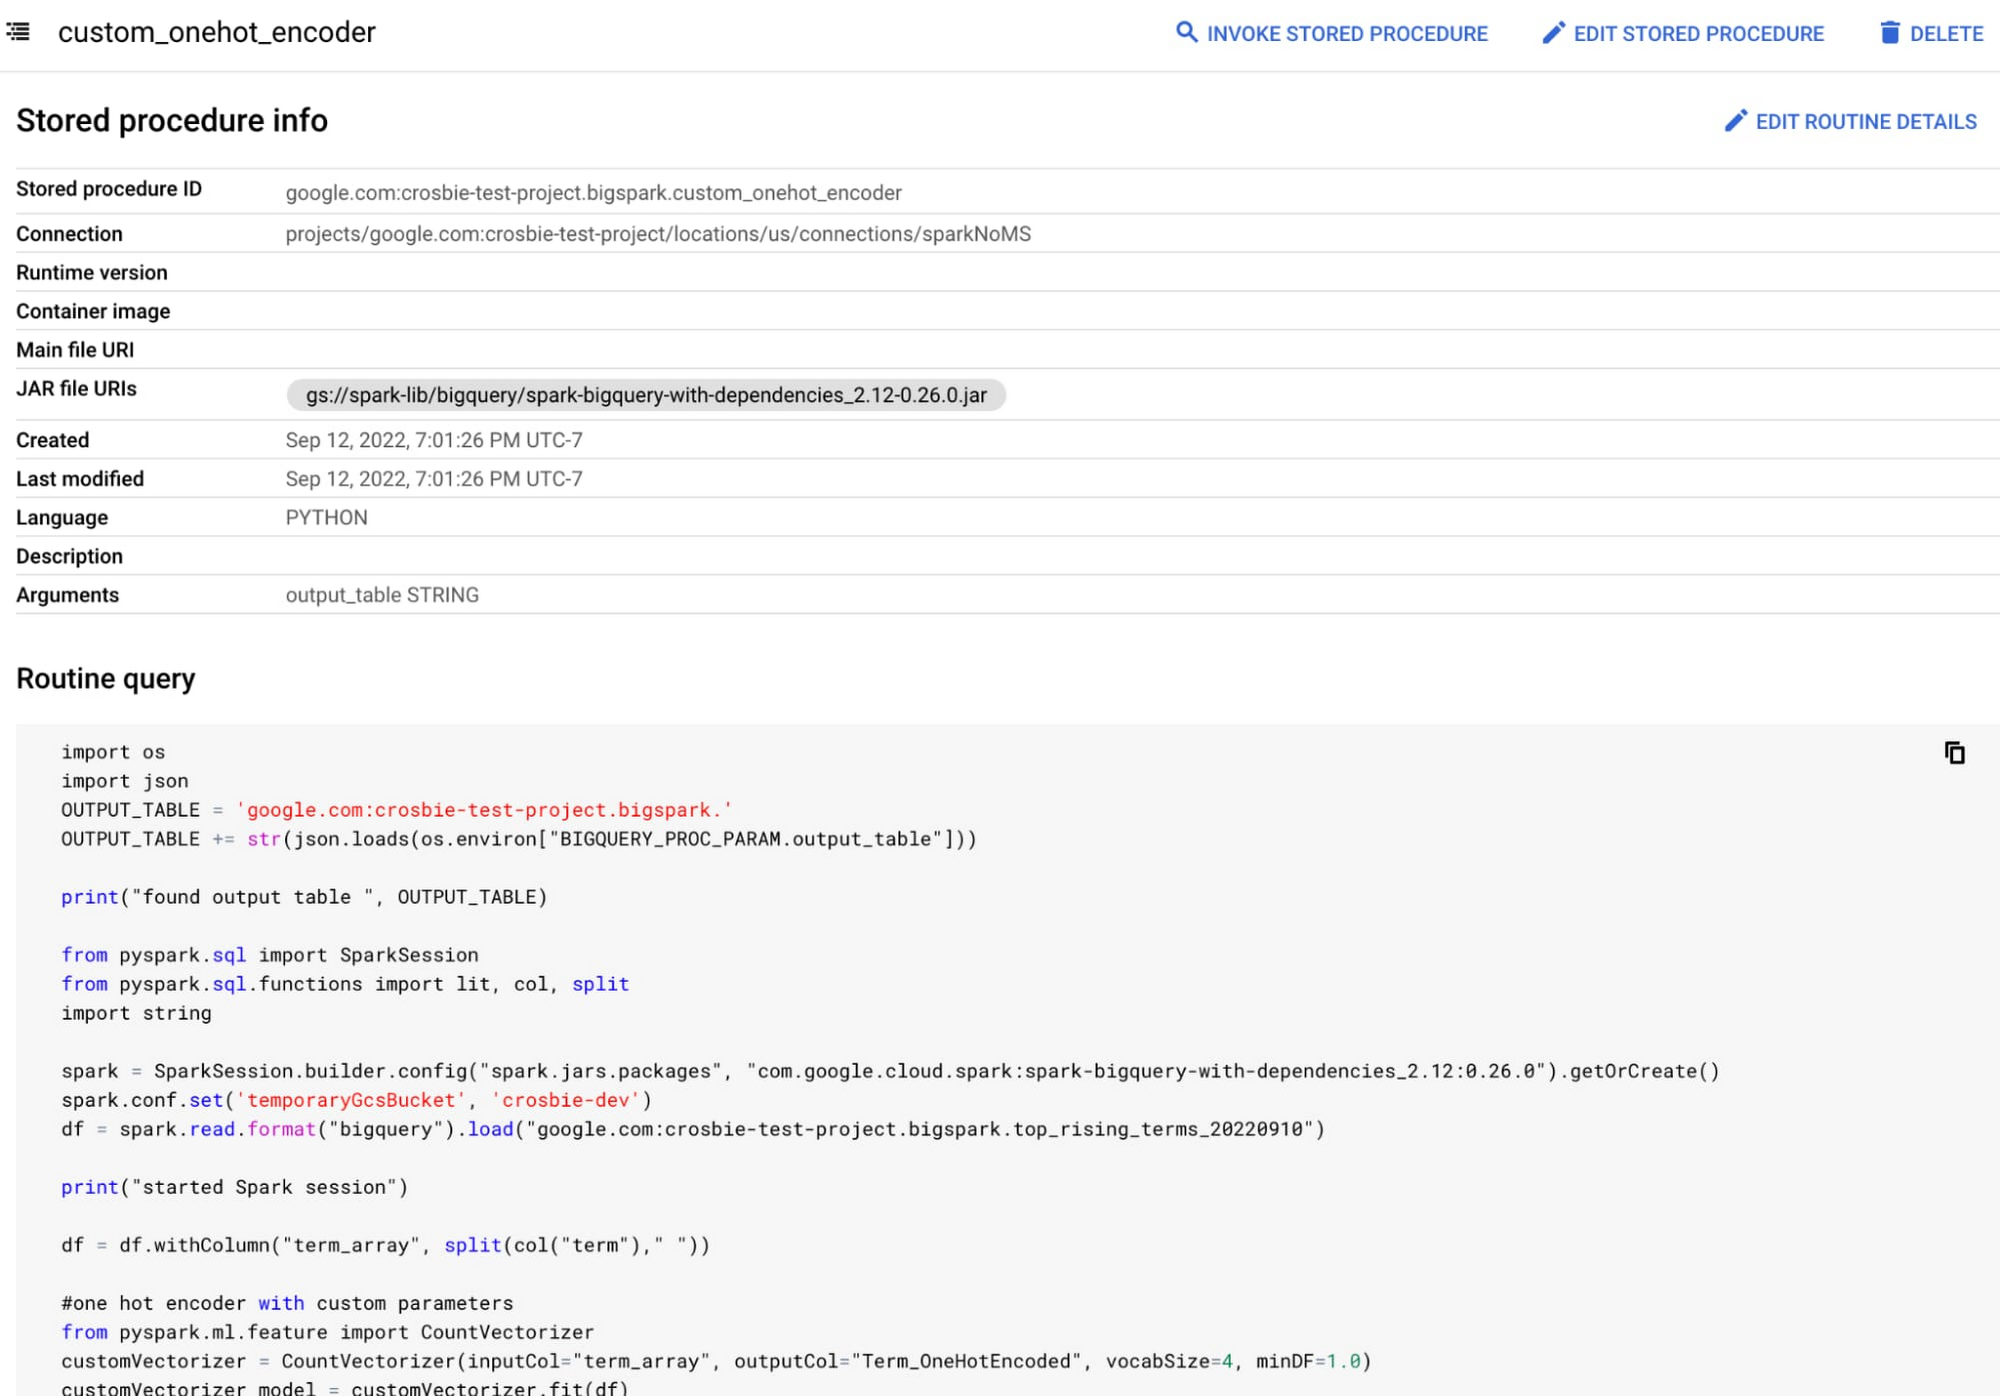Click the INVOKE STORED PROCEDURE button
The height and width of the screenshot is (1396, 2000).
pyautogui.click(x=1334, y=30)
